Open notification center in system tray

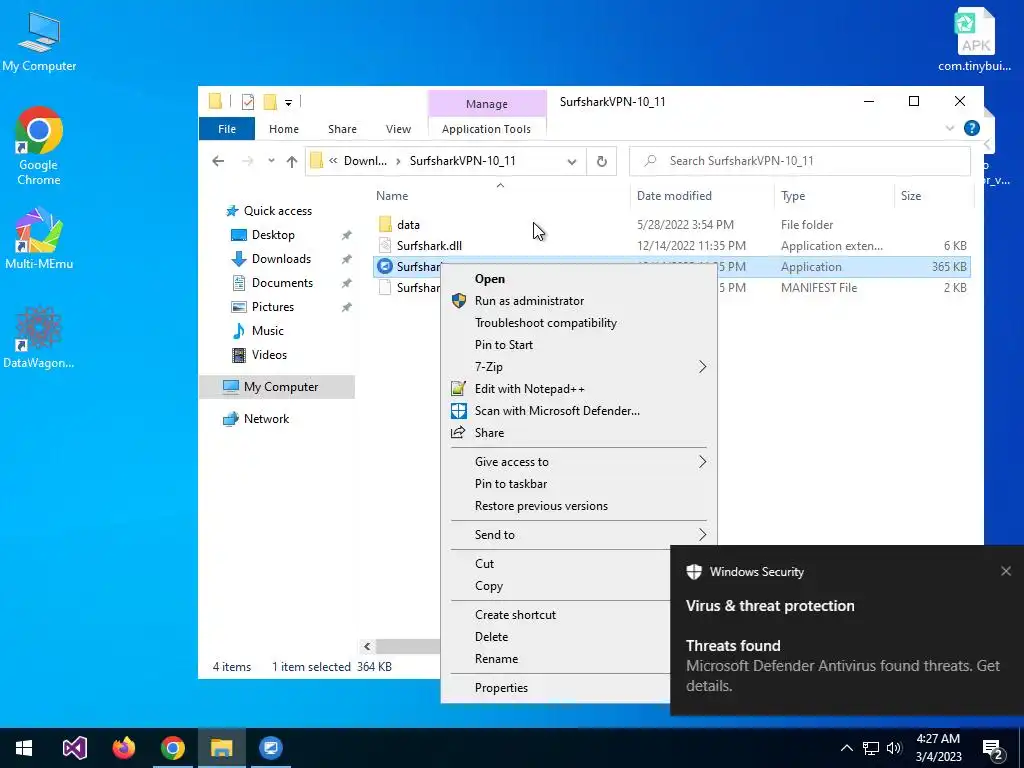click(x=993, y=748)
